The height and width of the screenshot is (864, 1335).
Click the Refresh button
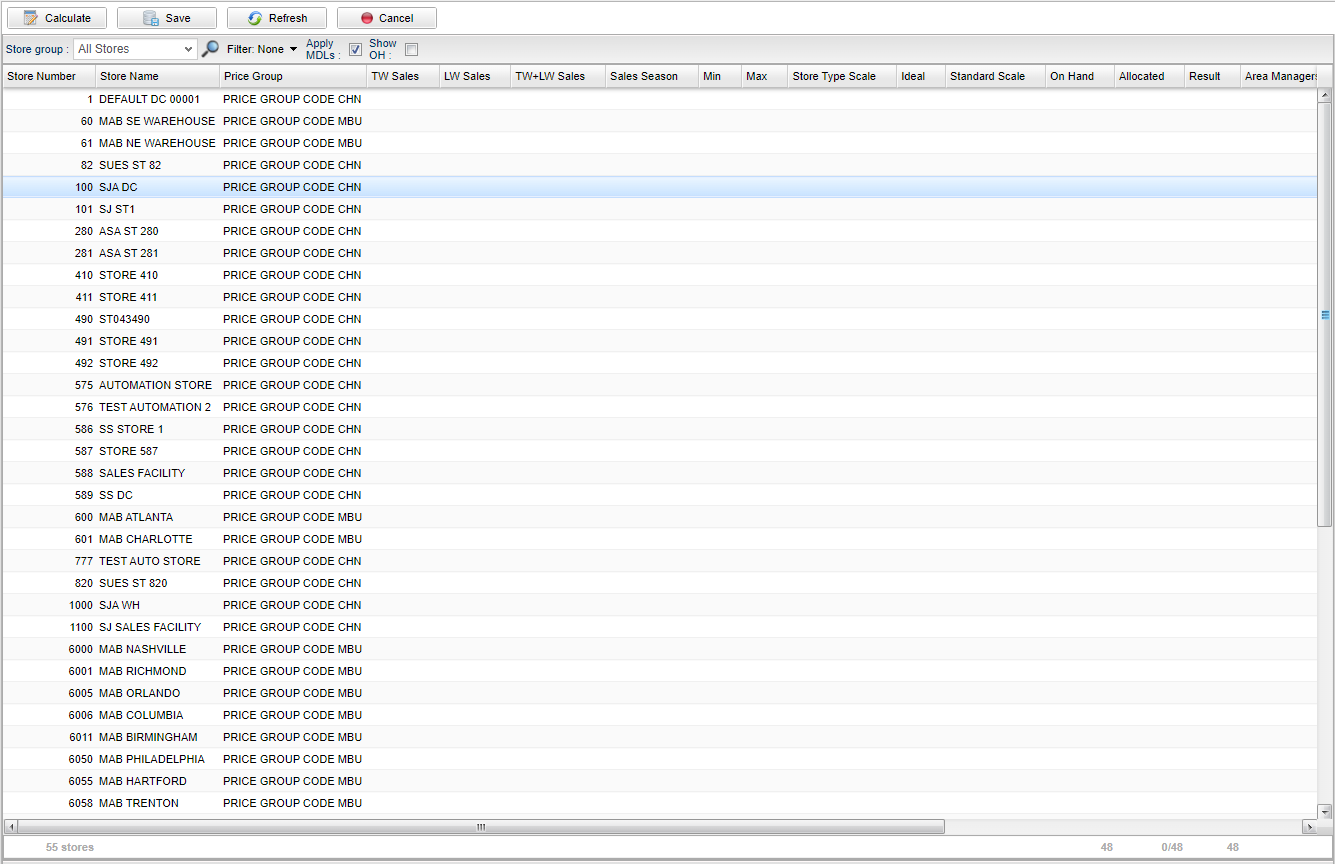[277, 18]
